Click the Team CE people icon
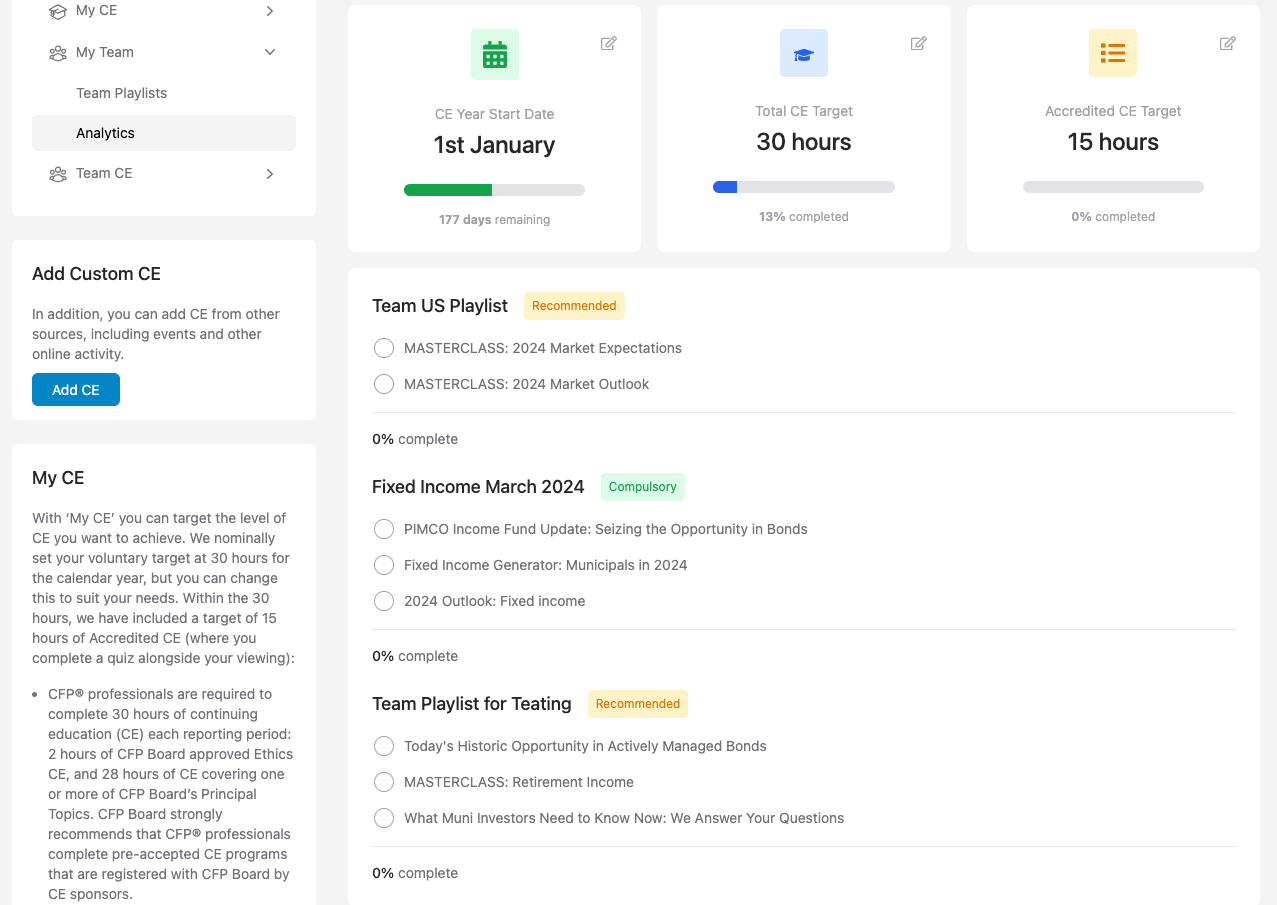This screenshot has width=1277, height=905. click(x=58, y=174)
